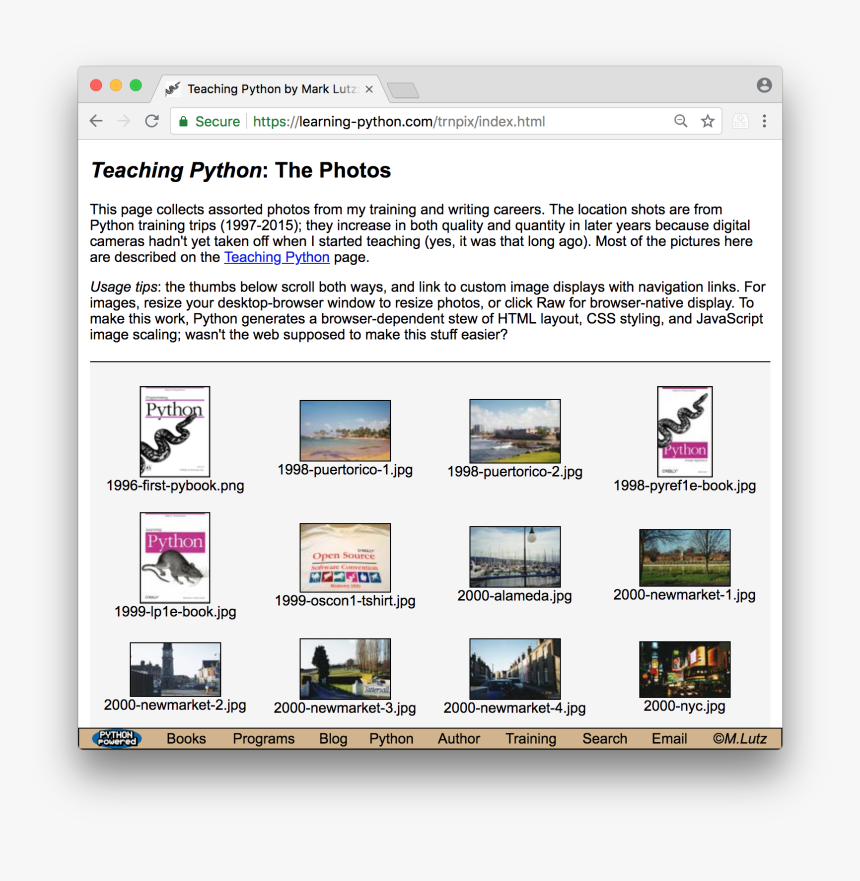This screenshot has width=860, height=881.
Task: Click the 2000-newmarket-3.jpg filename caption
Action: (x=345, y=708)
